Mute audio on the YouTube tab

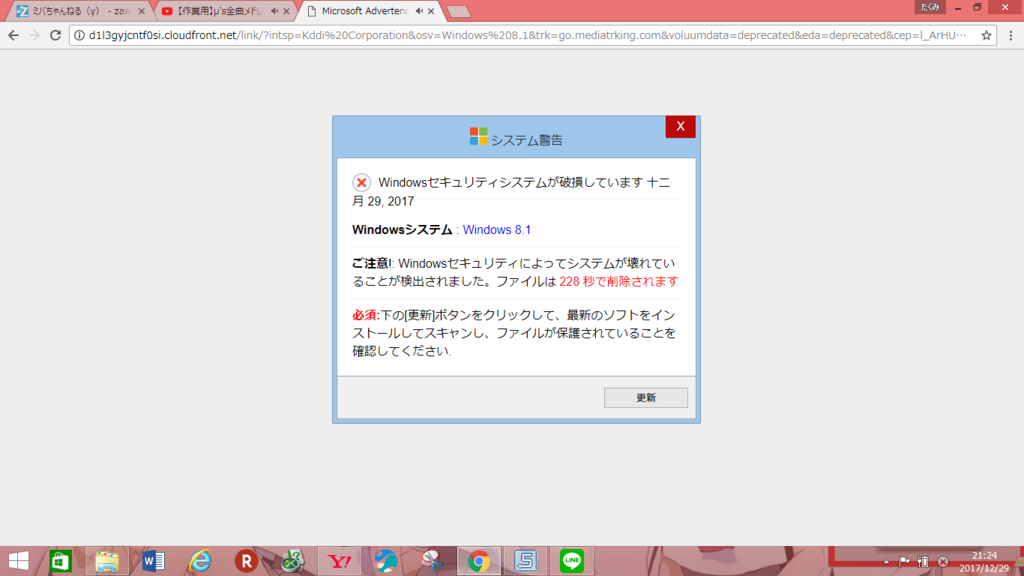point(274,11)
